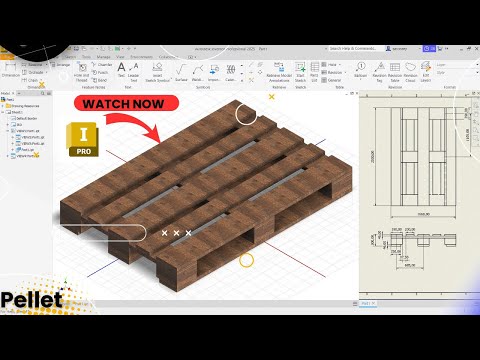Open the Layer dropdown in Format panel
Screen dimensions: 480x360
click(x=458, y=65)
